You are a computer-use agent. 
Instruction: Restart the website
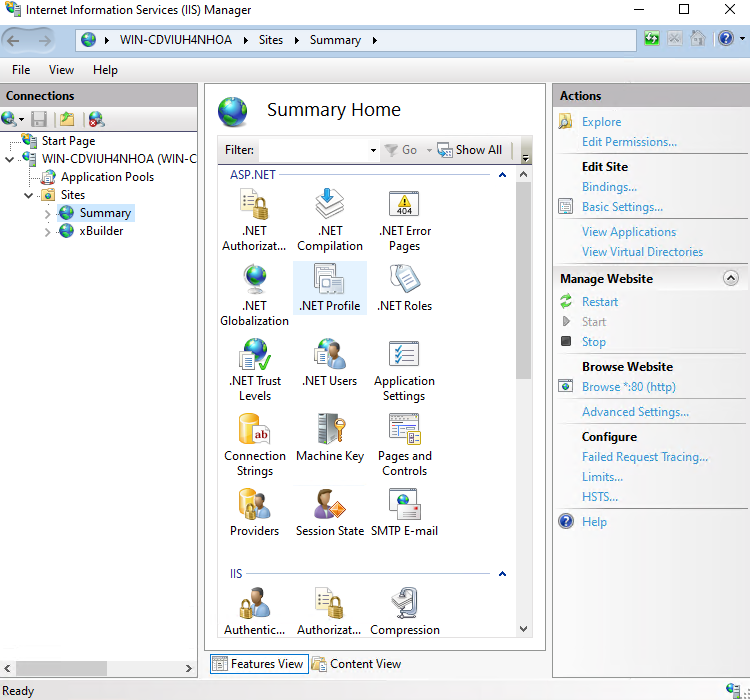[600, 302]
